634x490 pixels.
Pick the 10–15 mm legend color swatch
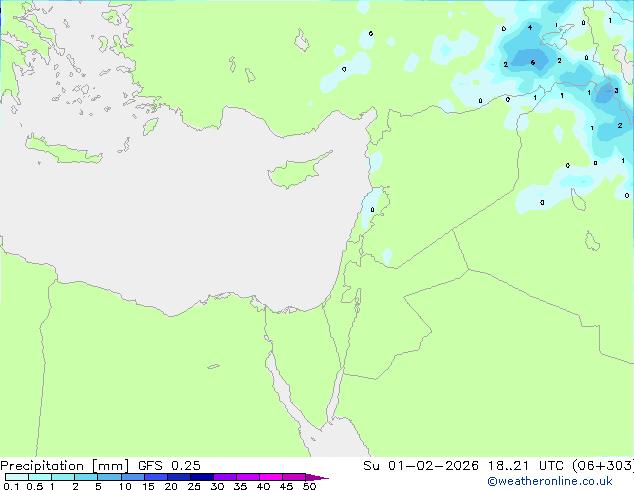pyautogui.click(x=132, y=477)
